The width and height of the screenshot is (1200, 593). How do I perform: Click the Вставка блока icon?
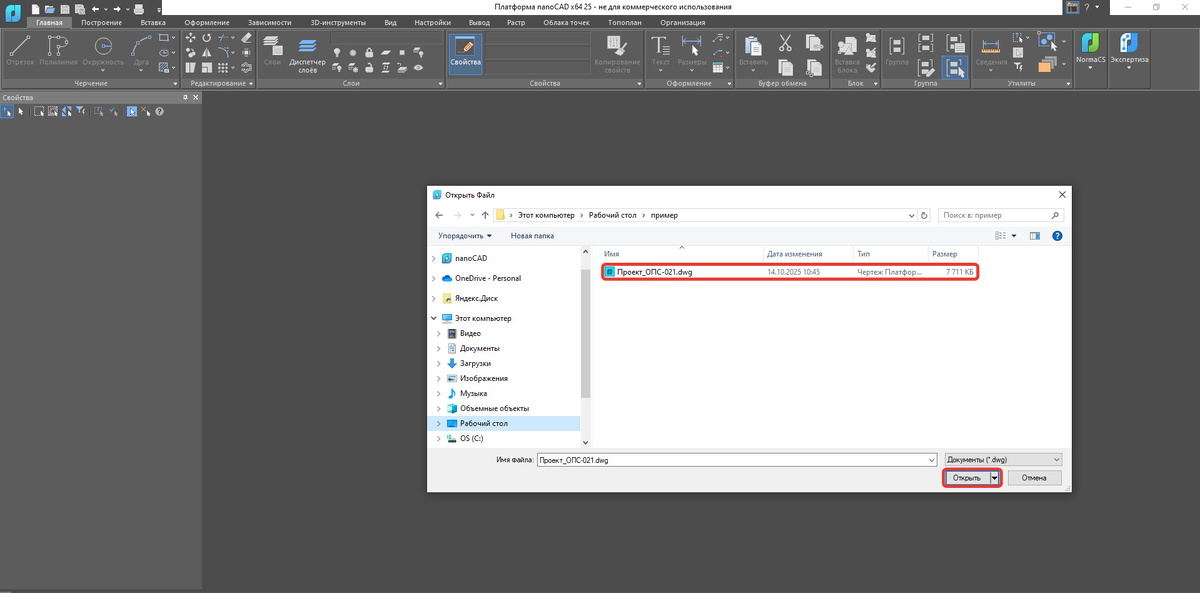tap(848, 52)
